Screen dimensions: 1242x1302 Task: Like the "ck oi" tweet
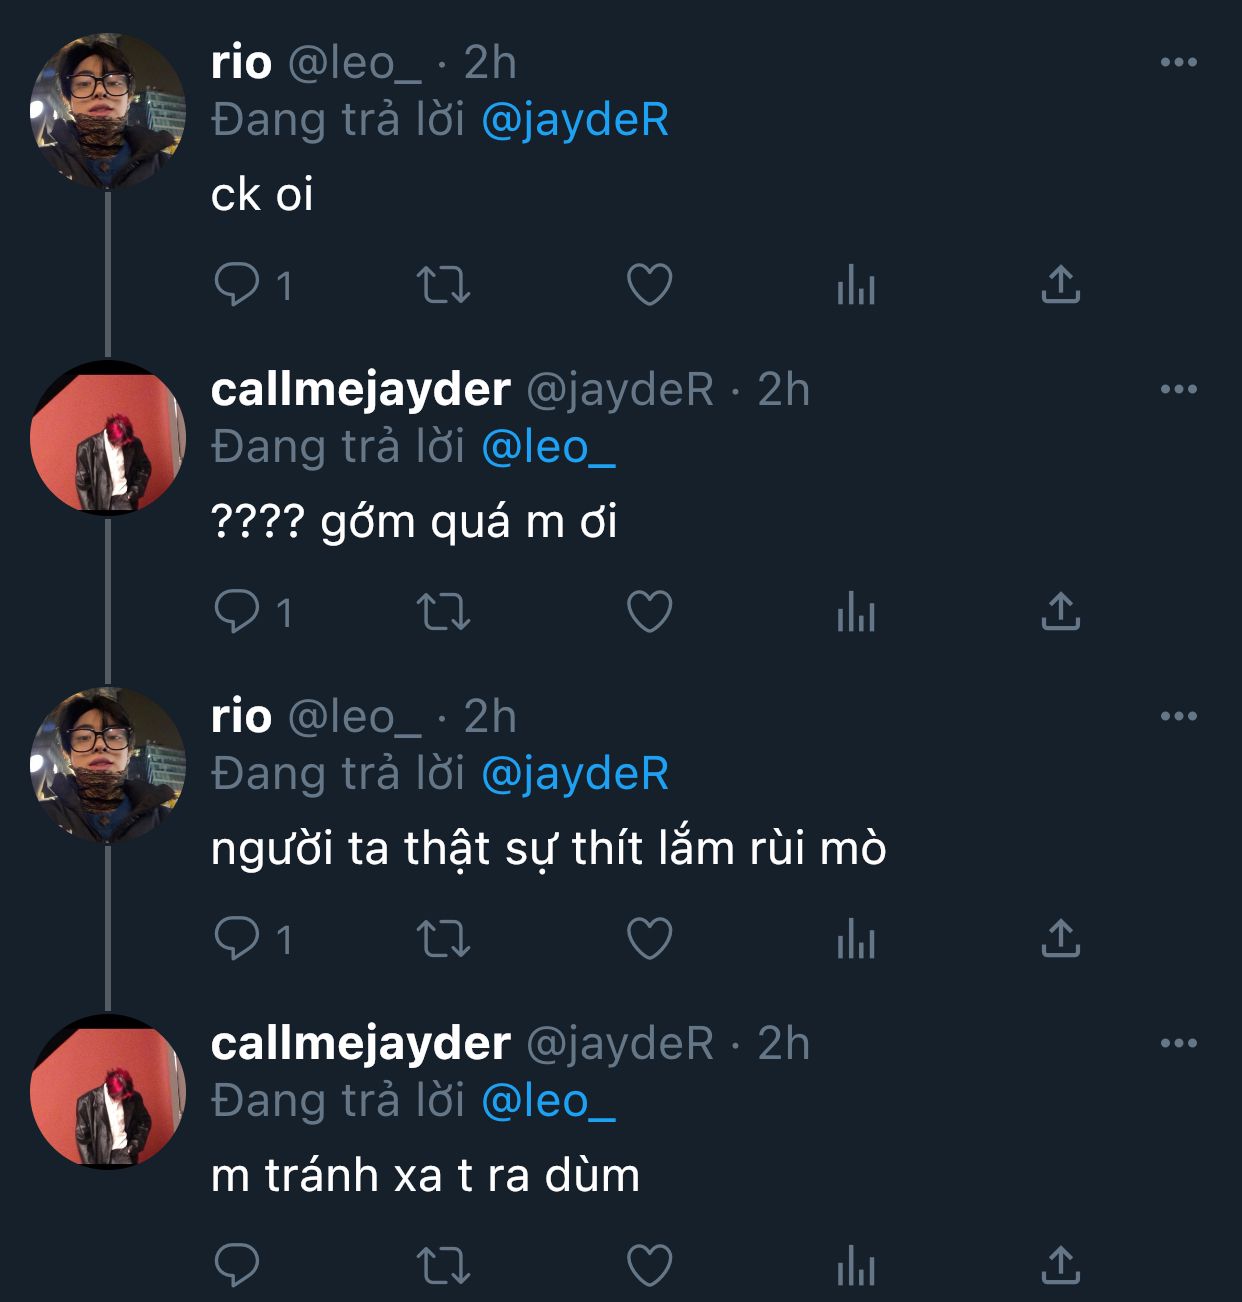point(649,285)
